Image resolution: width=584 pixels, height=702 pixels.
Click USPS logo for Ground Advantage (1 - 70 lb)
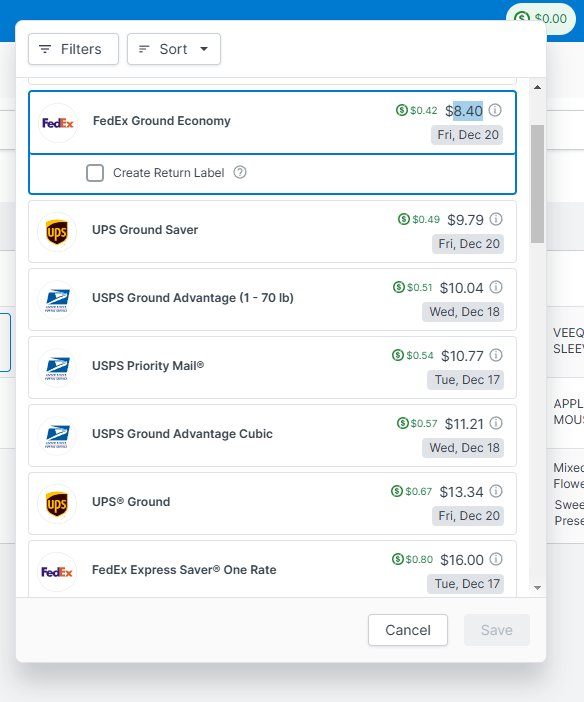tap(57, 300)
